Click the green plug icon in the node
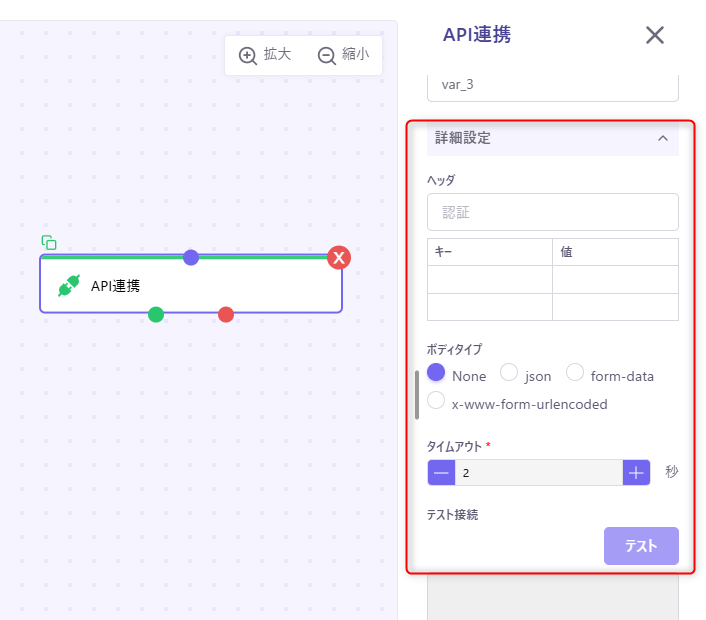 (68, 286)
